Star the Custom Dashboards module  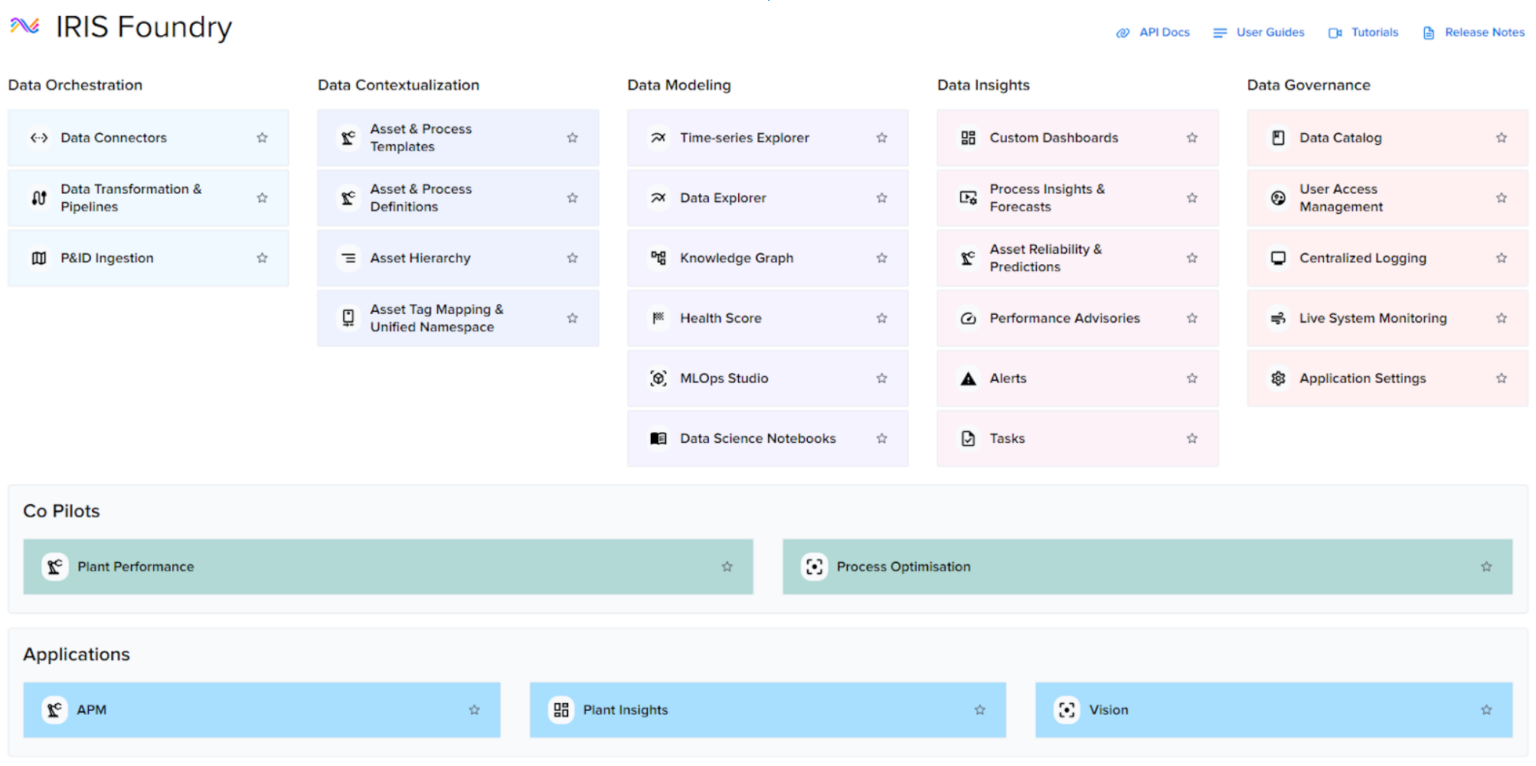(1191, 138)
